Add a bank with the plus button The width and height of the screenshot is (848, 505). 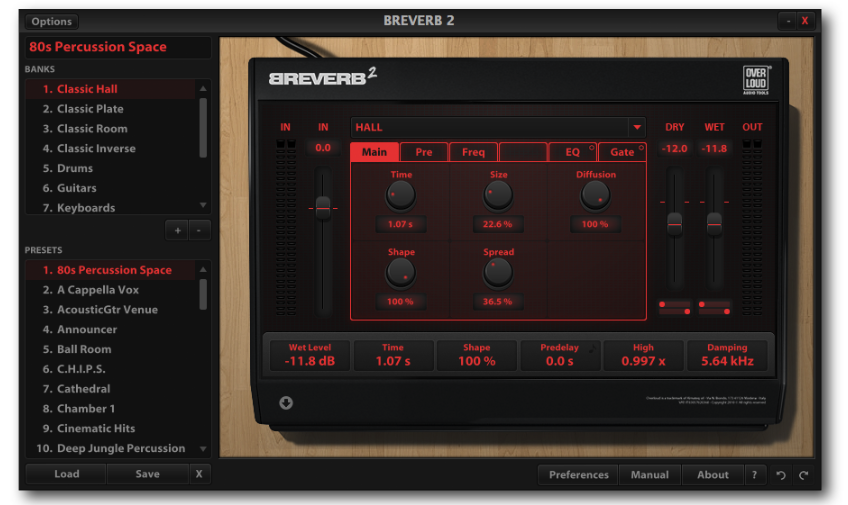(x=177, y=230)
